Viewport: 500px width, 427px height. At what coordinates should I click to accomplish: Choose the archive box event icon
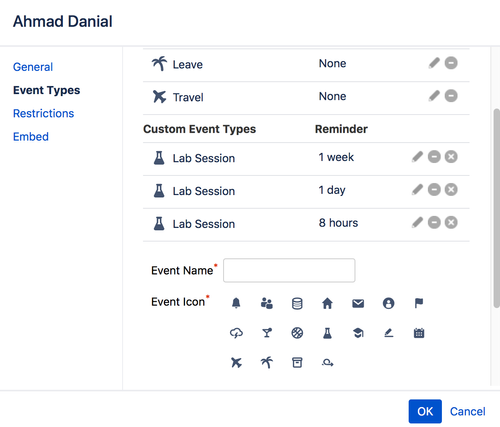click(x=297, y=362)
